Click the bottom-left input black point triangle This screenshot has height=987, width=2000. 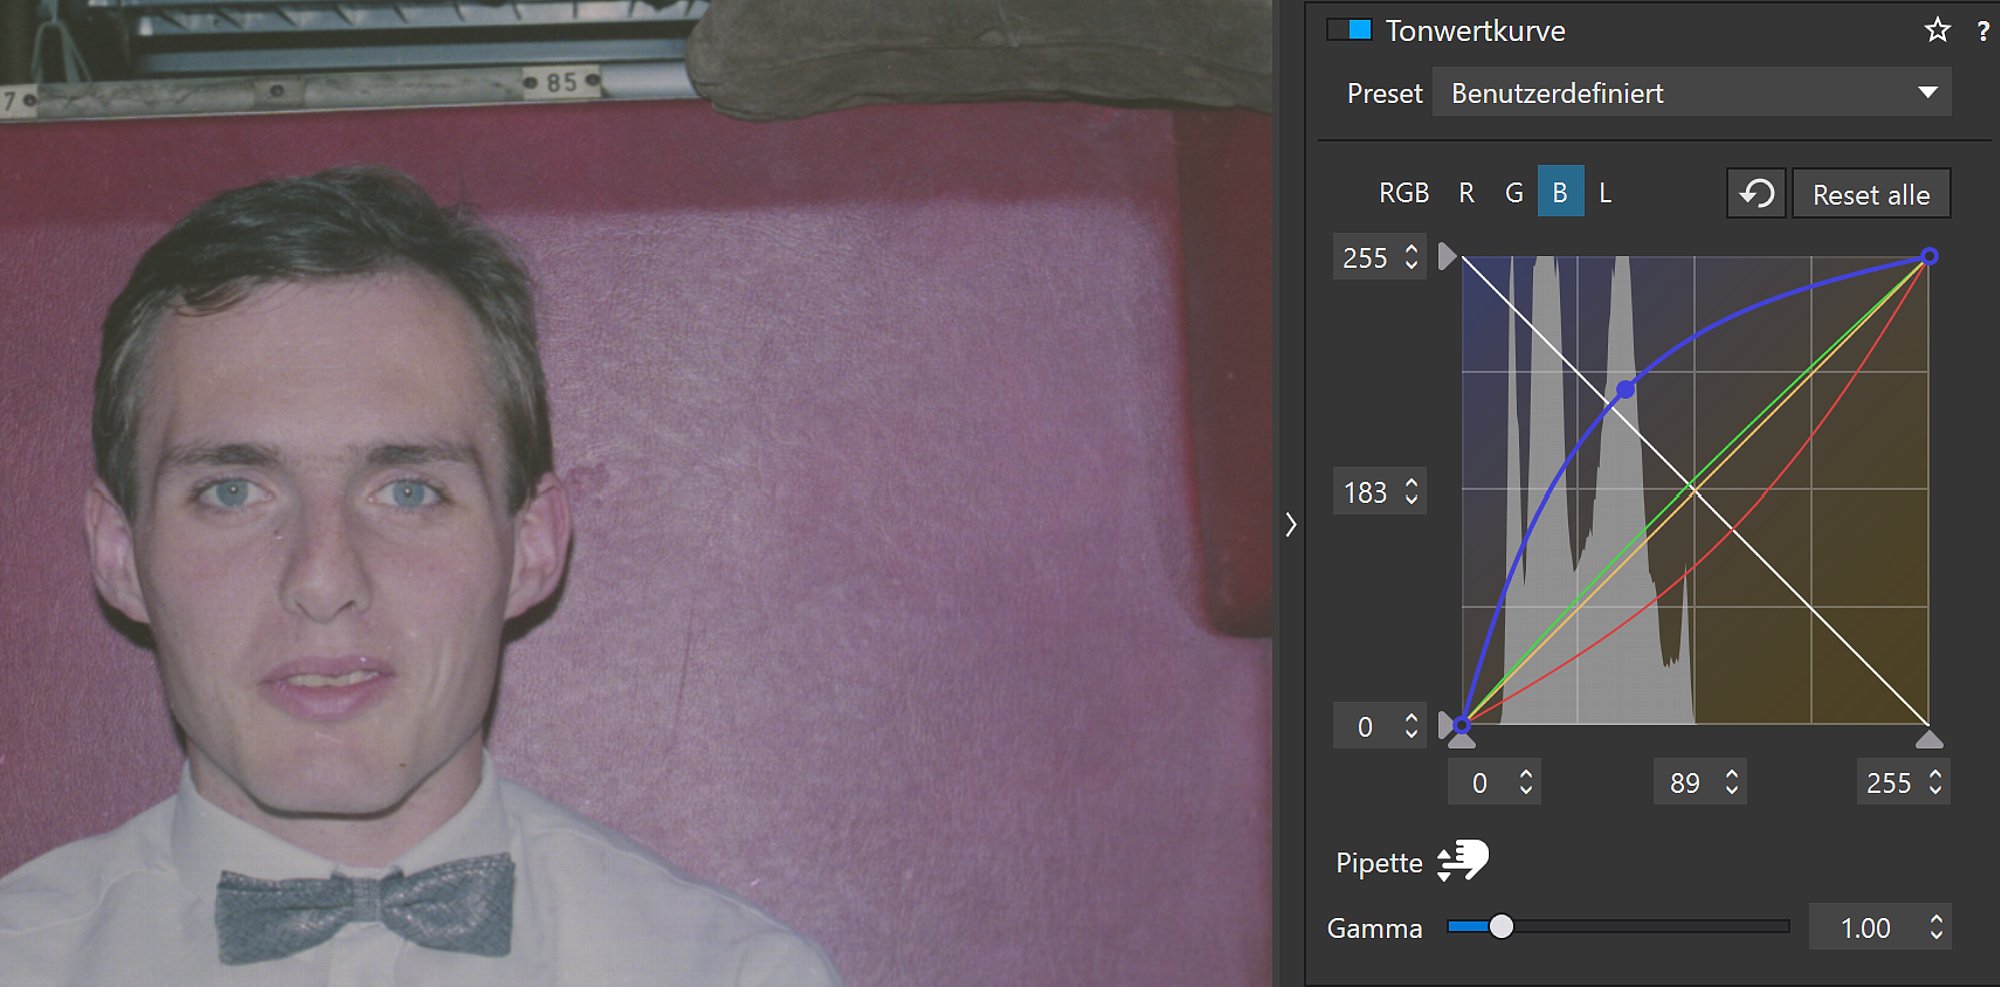coord(1461,741)
